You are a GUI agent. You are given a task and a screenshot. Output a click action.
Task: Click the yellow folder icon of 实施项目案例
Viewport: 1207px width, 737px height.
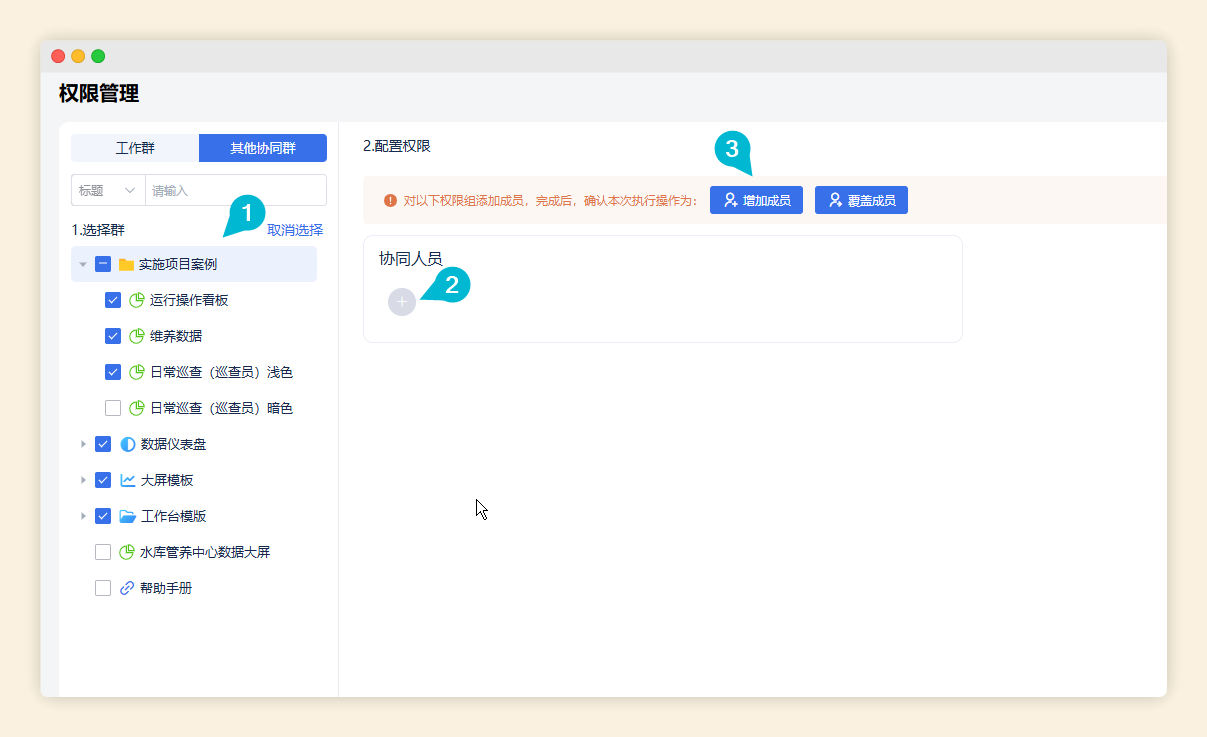[126, 265]
